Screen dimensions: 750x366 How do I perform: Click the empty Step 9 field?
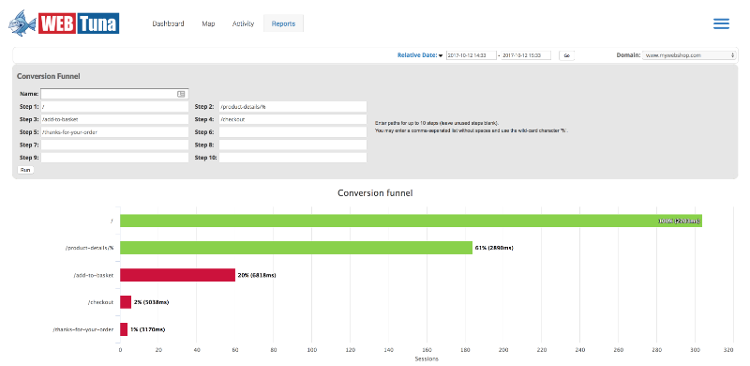(x=114, y=157)
